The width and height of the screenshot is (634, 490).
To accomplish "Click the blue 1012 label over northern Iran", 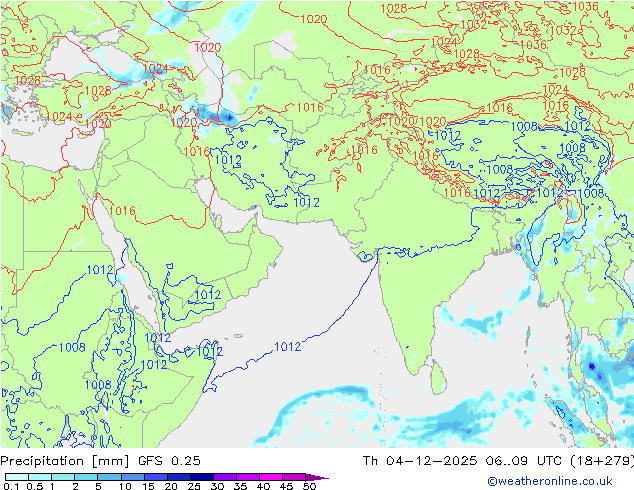I will pos(228,160).
